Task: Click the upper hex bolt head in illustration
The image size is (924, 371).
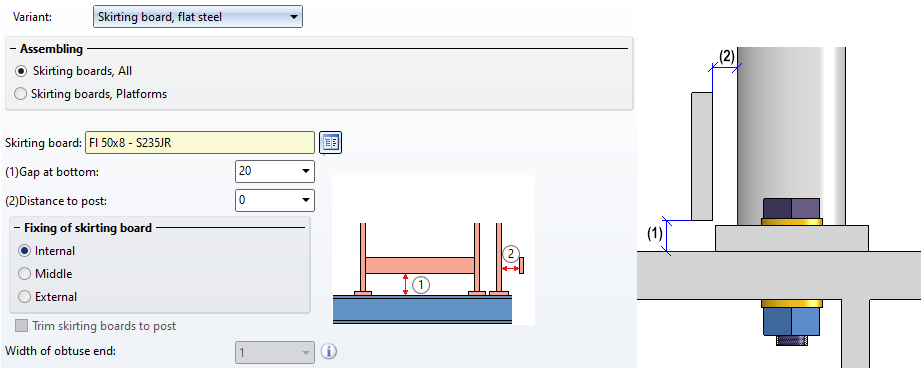Action: [x=791, y=208]
